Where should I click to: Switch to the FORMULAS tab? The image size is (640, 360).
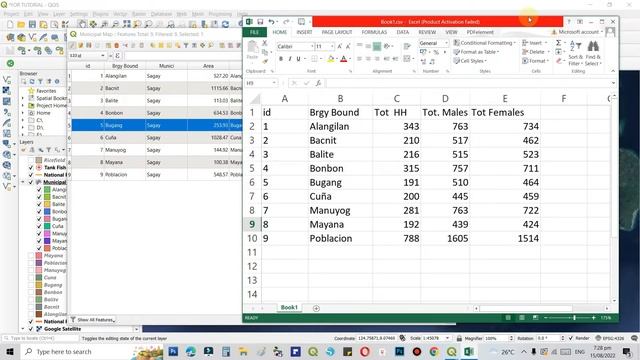(x=374, y=32)
